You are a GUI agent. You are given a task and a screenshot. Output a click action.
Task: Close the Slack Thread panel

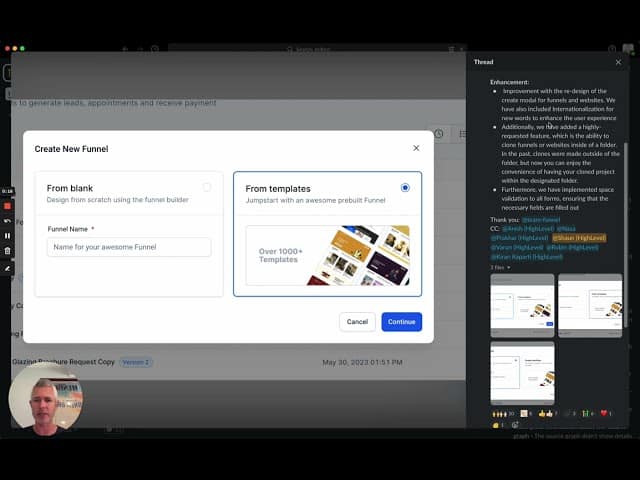point(618,62)
